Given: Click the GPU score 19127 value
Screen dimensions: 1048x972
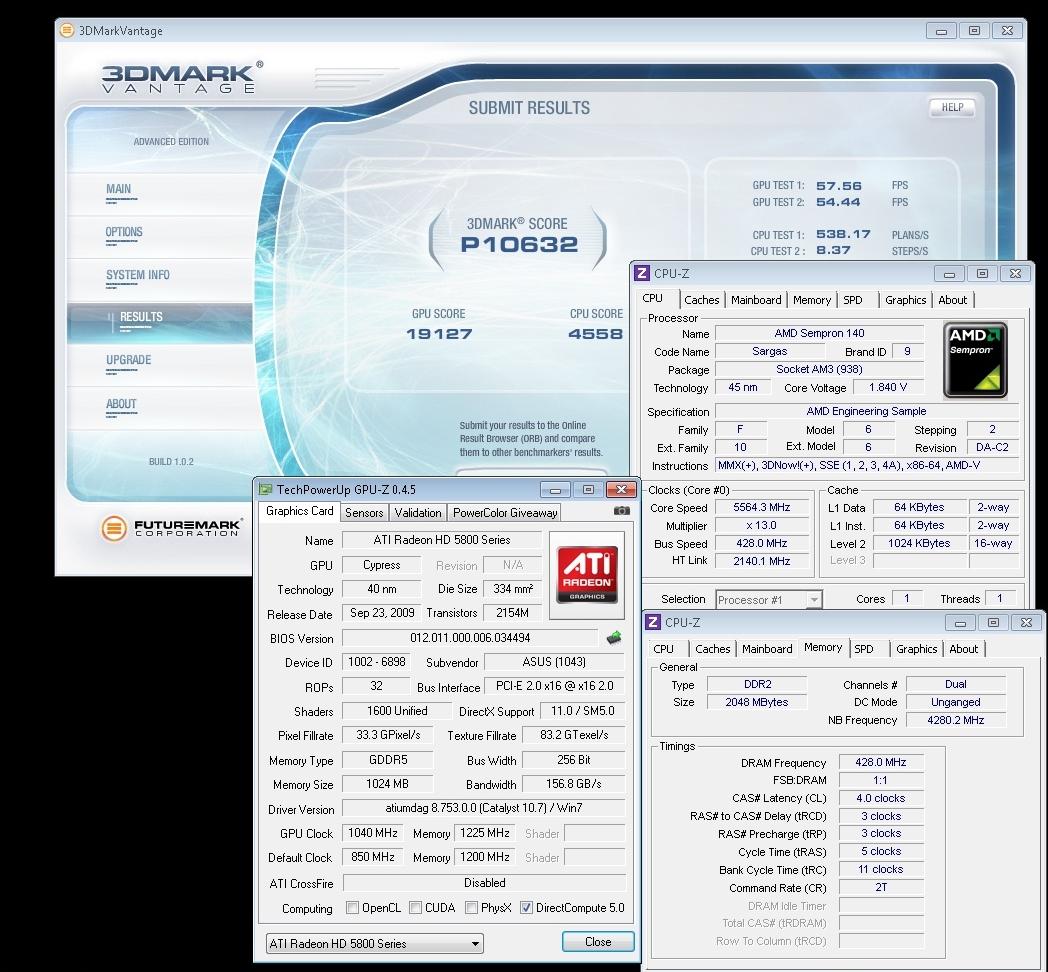Looking at the screenshot, I should 439,334.
